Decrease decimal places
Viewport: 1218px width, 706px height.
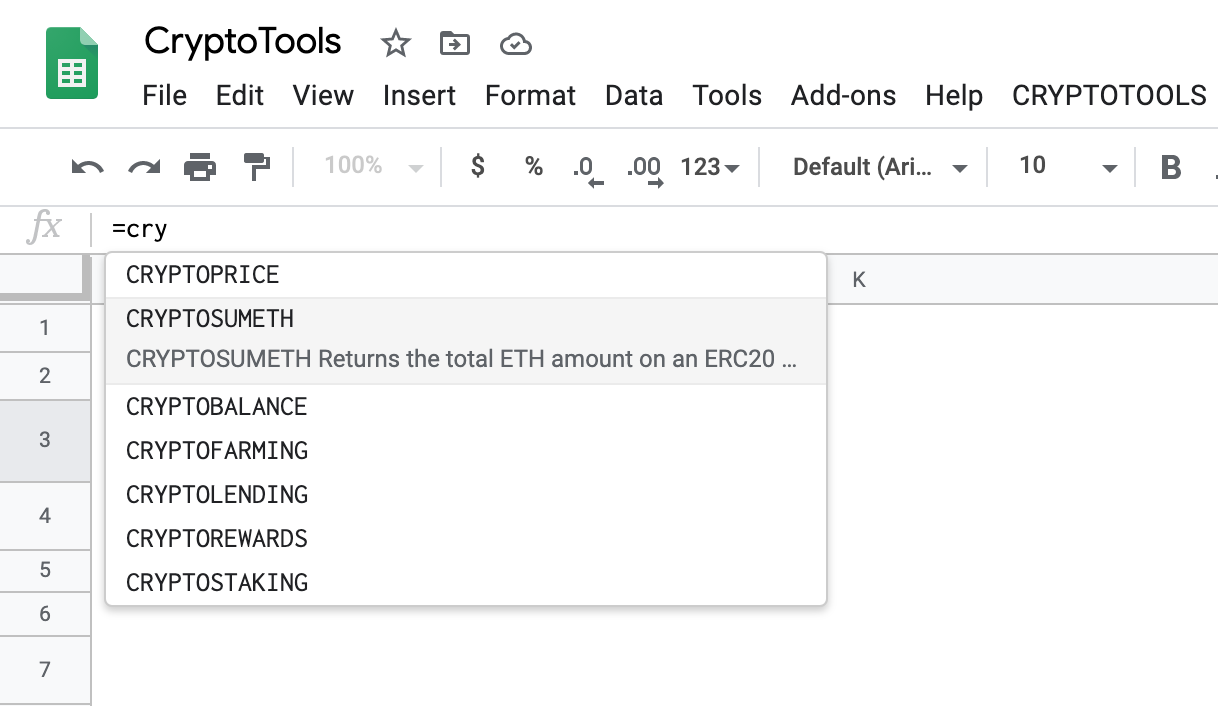click(588, 169)
